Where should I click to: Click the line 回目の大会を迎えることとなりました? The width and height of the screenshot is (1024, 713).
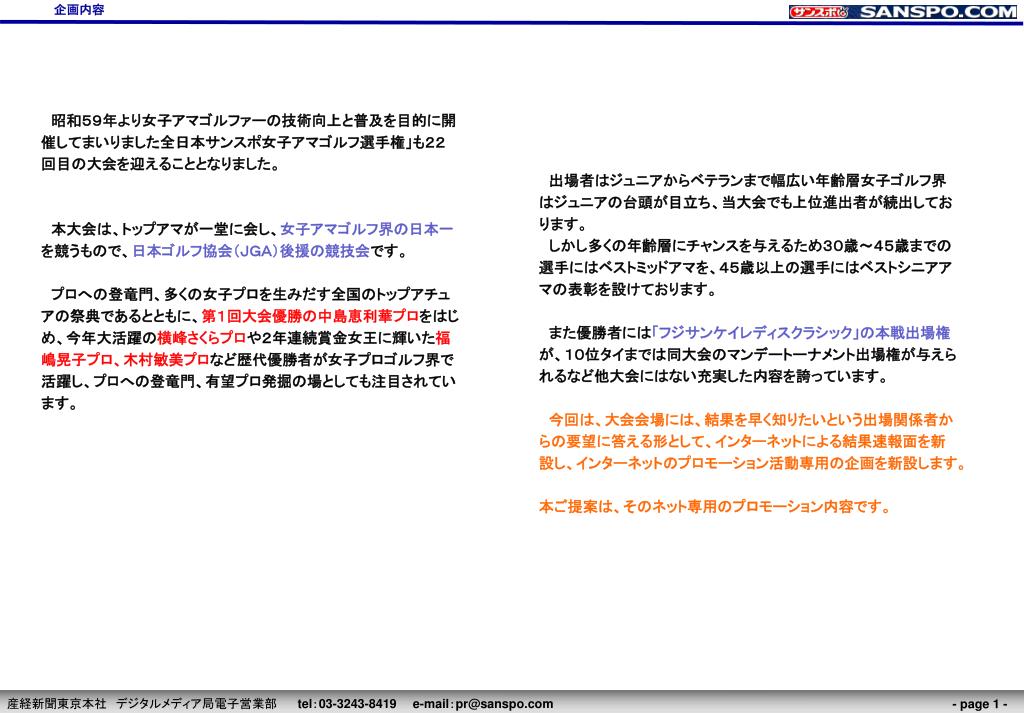161,164
